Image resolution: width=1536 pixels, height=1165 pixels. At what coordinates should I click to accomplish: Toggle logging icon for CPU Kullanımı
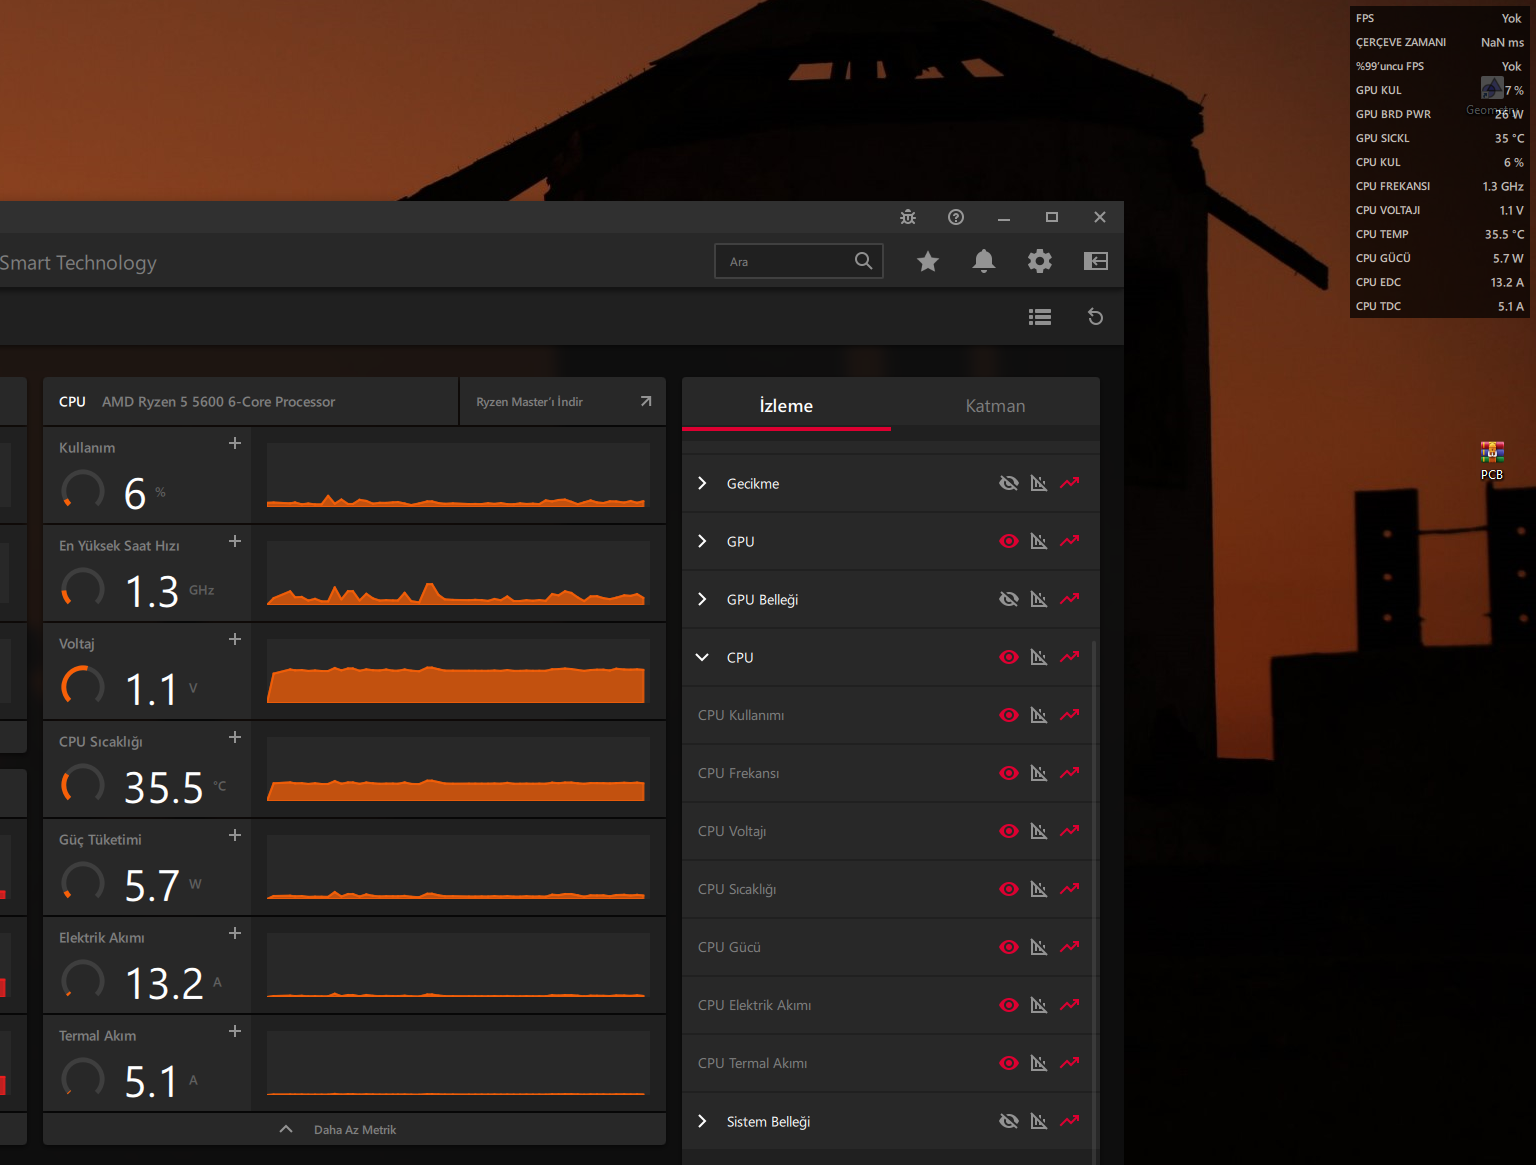pos(1039,715)
